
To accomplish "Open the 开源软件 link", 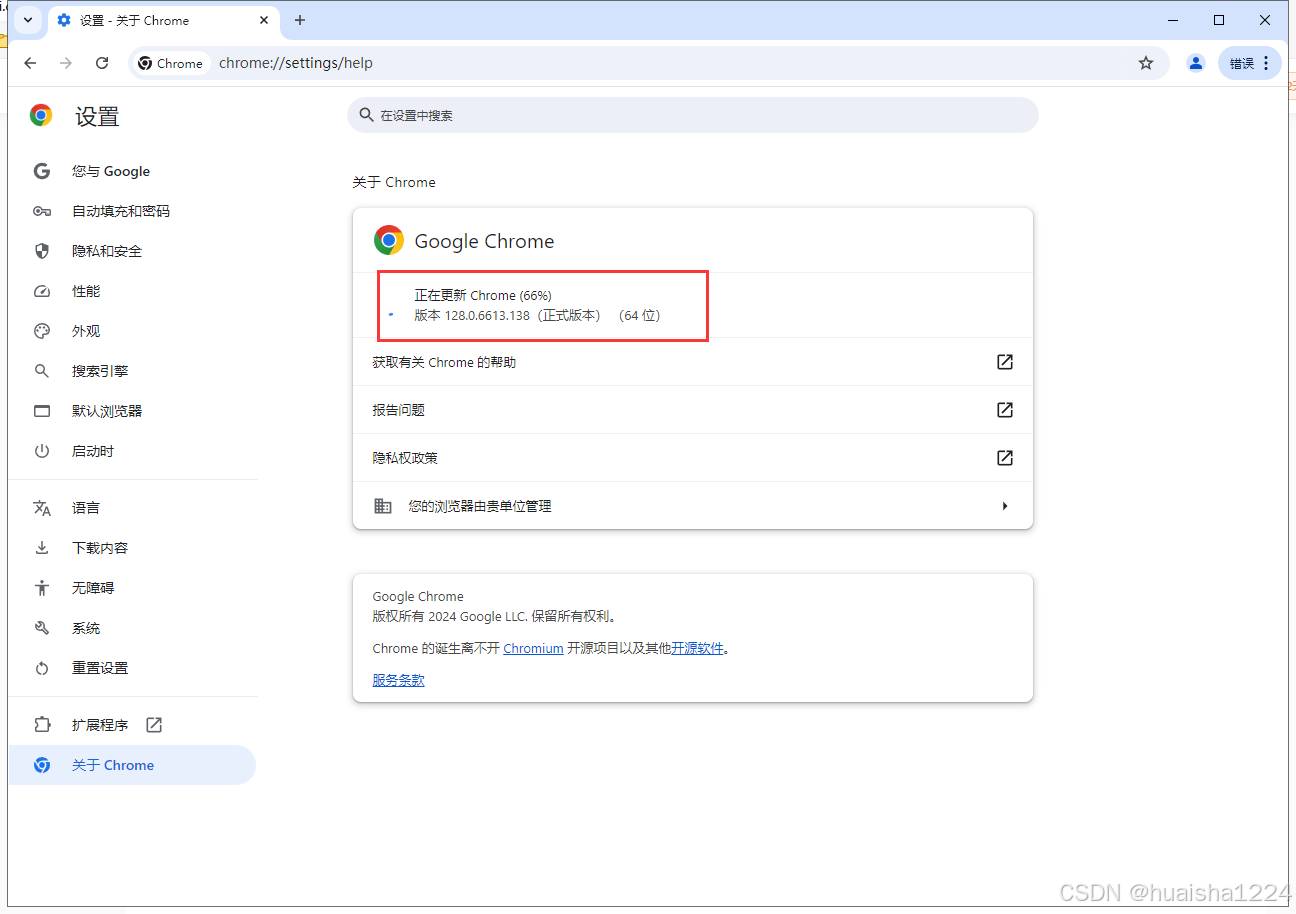I will [x=697, y=648].
